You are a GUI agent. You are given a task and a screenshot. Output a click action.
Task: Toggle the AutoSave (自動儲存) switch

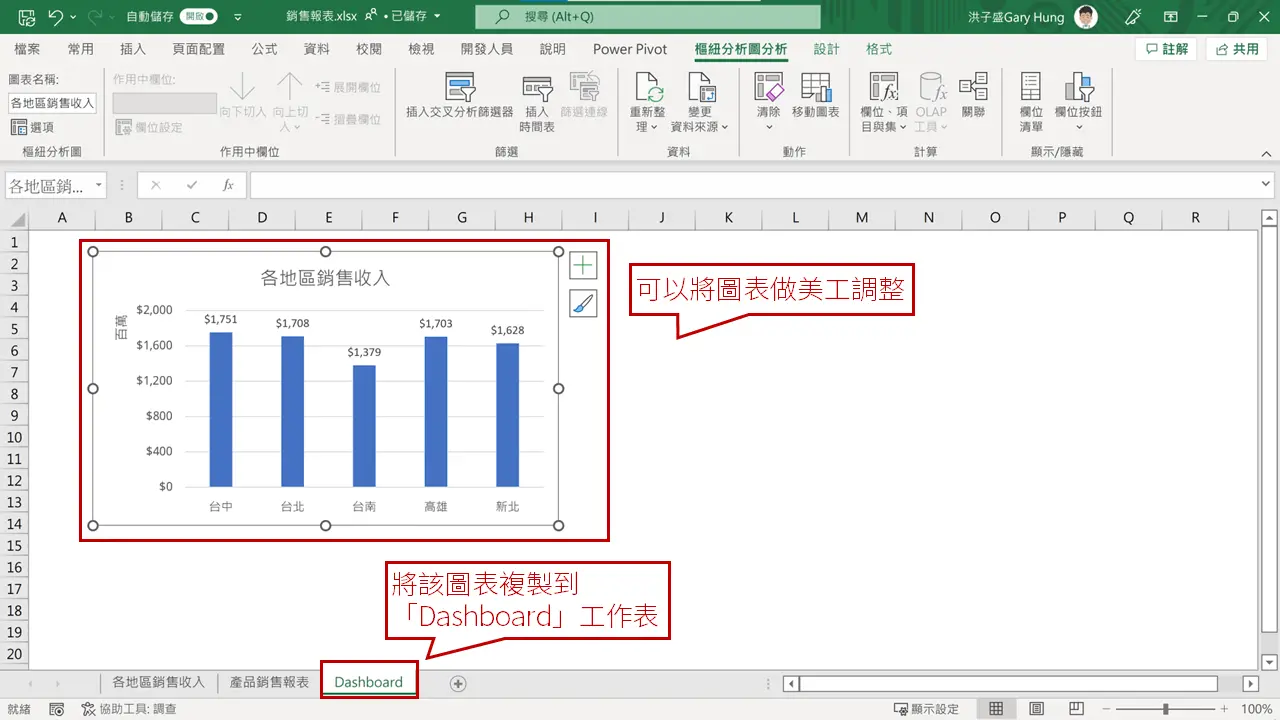tap(199, 17)
